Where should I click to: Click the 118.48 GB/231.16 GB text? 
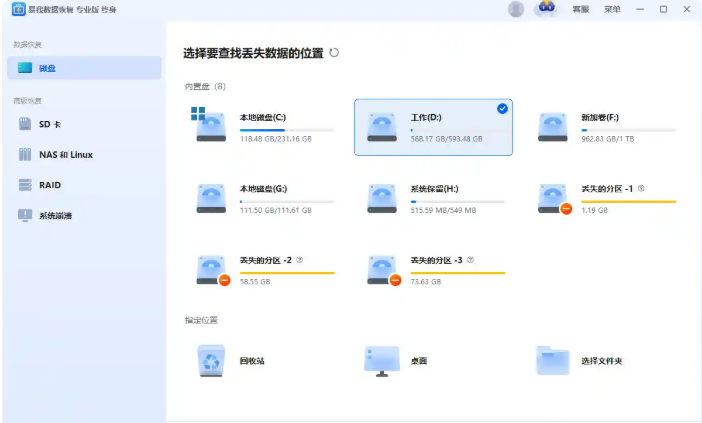coord(276,139)
